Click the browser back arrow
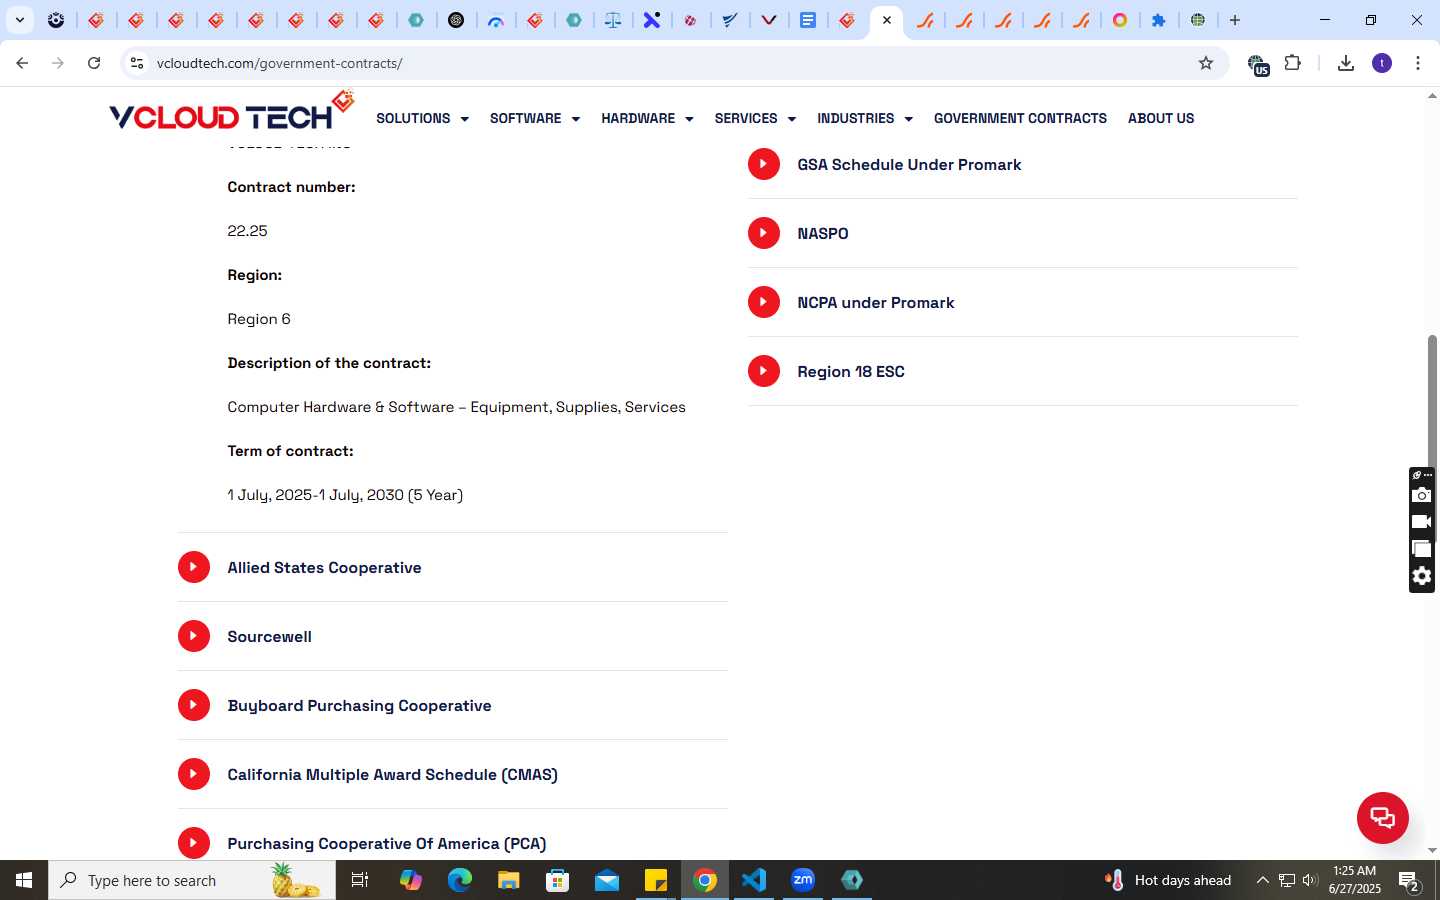The height and width of the screenshot is (900, 1440). 22,63
